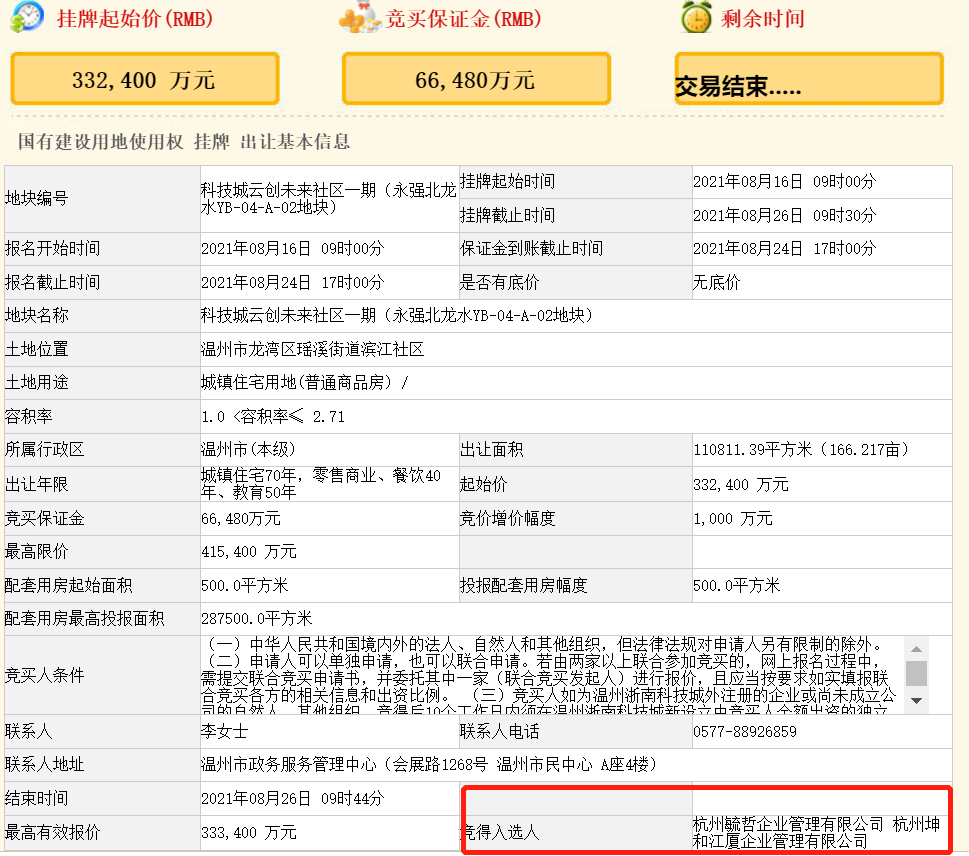Click the remaining time alarm clock icon
Image resolution: width=969 pixels, height=856 pixels.
pyautogui.click(x=696, y=17)
